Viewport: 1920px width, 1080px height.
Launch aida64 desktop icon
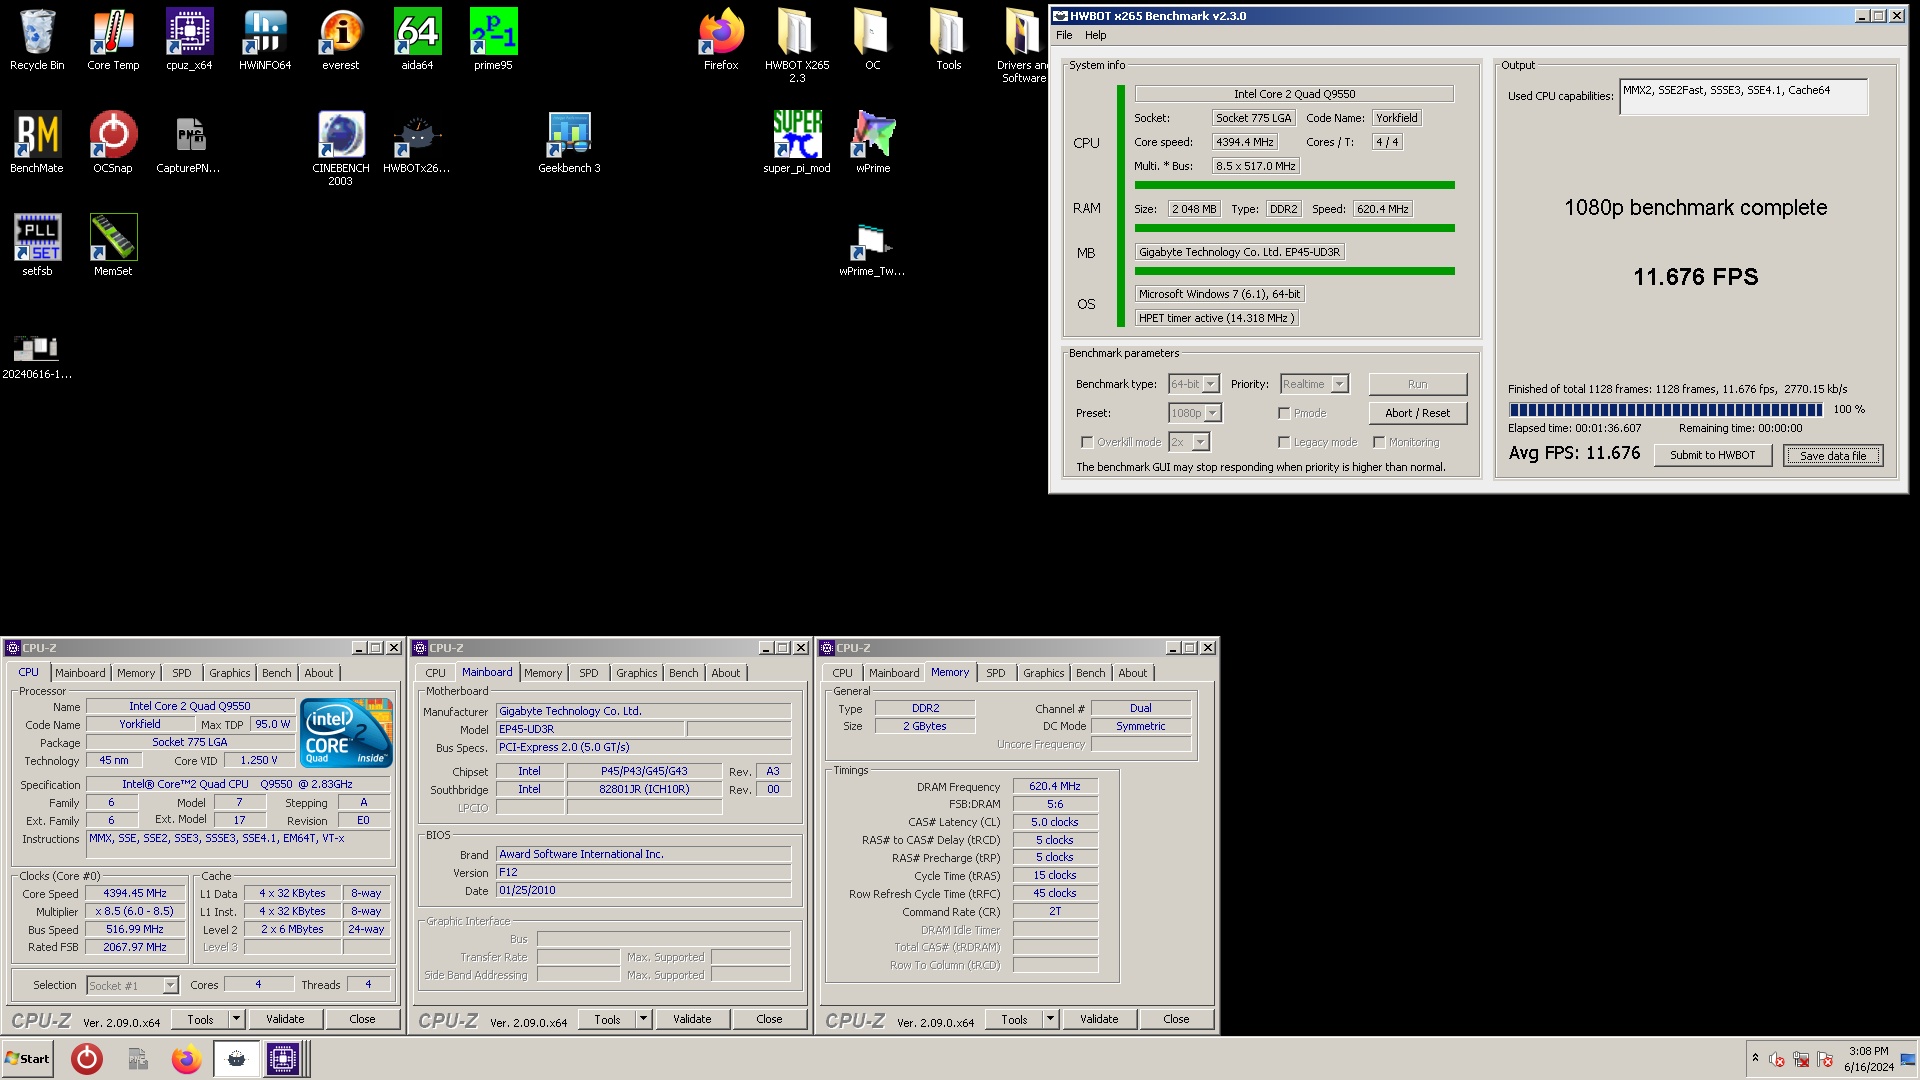click(x=417, y=40)
